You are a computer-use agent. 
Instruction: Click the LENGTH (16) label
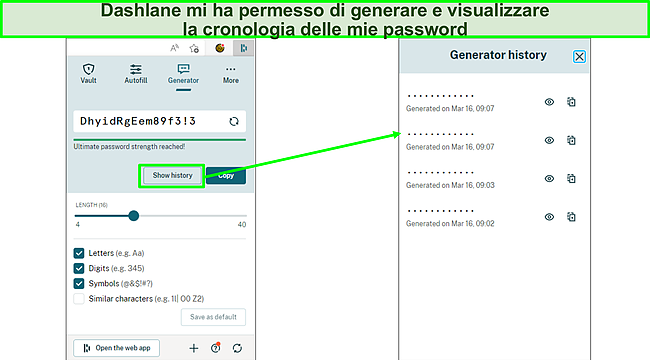[92, 205]
